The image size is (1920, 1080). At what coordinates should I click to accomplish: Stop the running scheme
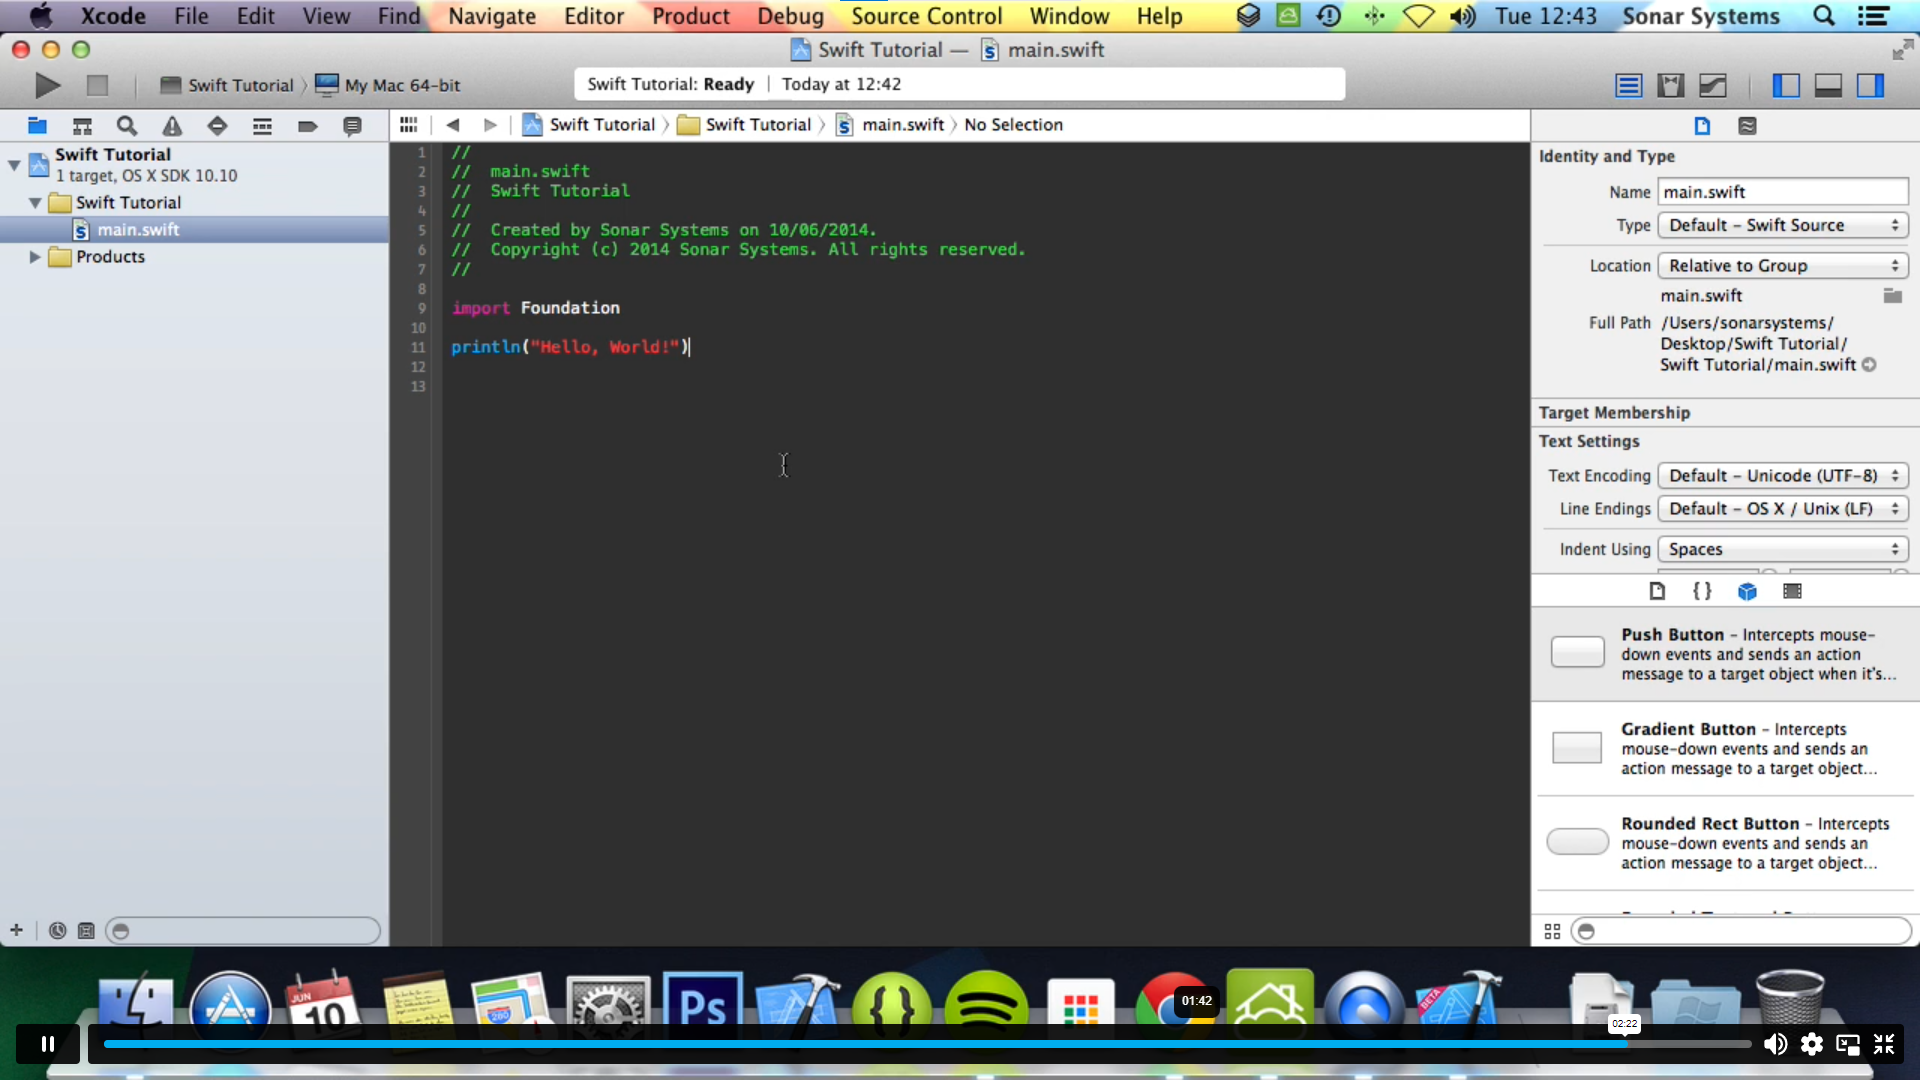(x=97, y=85)
